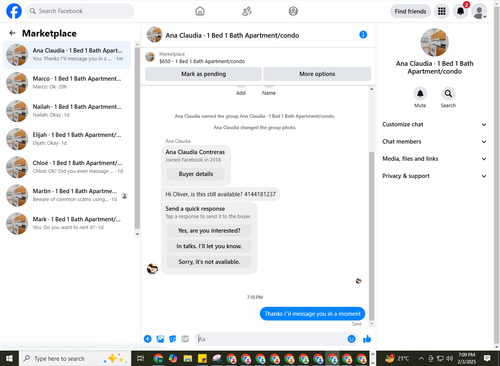500x366 pixels.
Task: Open the blue conversation information icon
Action: click(363, 35)
